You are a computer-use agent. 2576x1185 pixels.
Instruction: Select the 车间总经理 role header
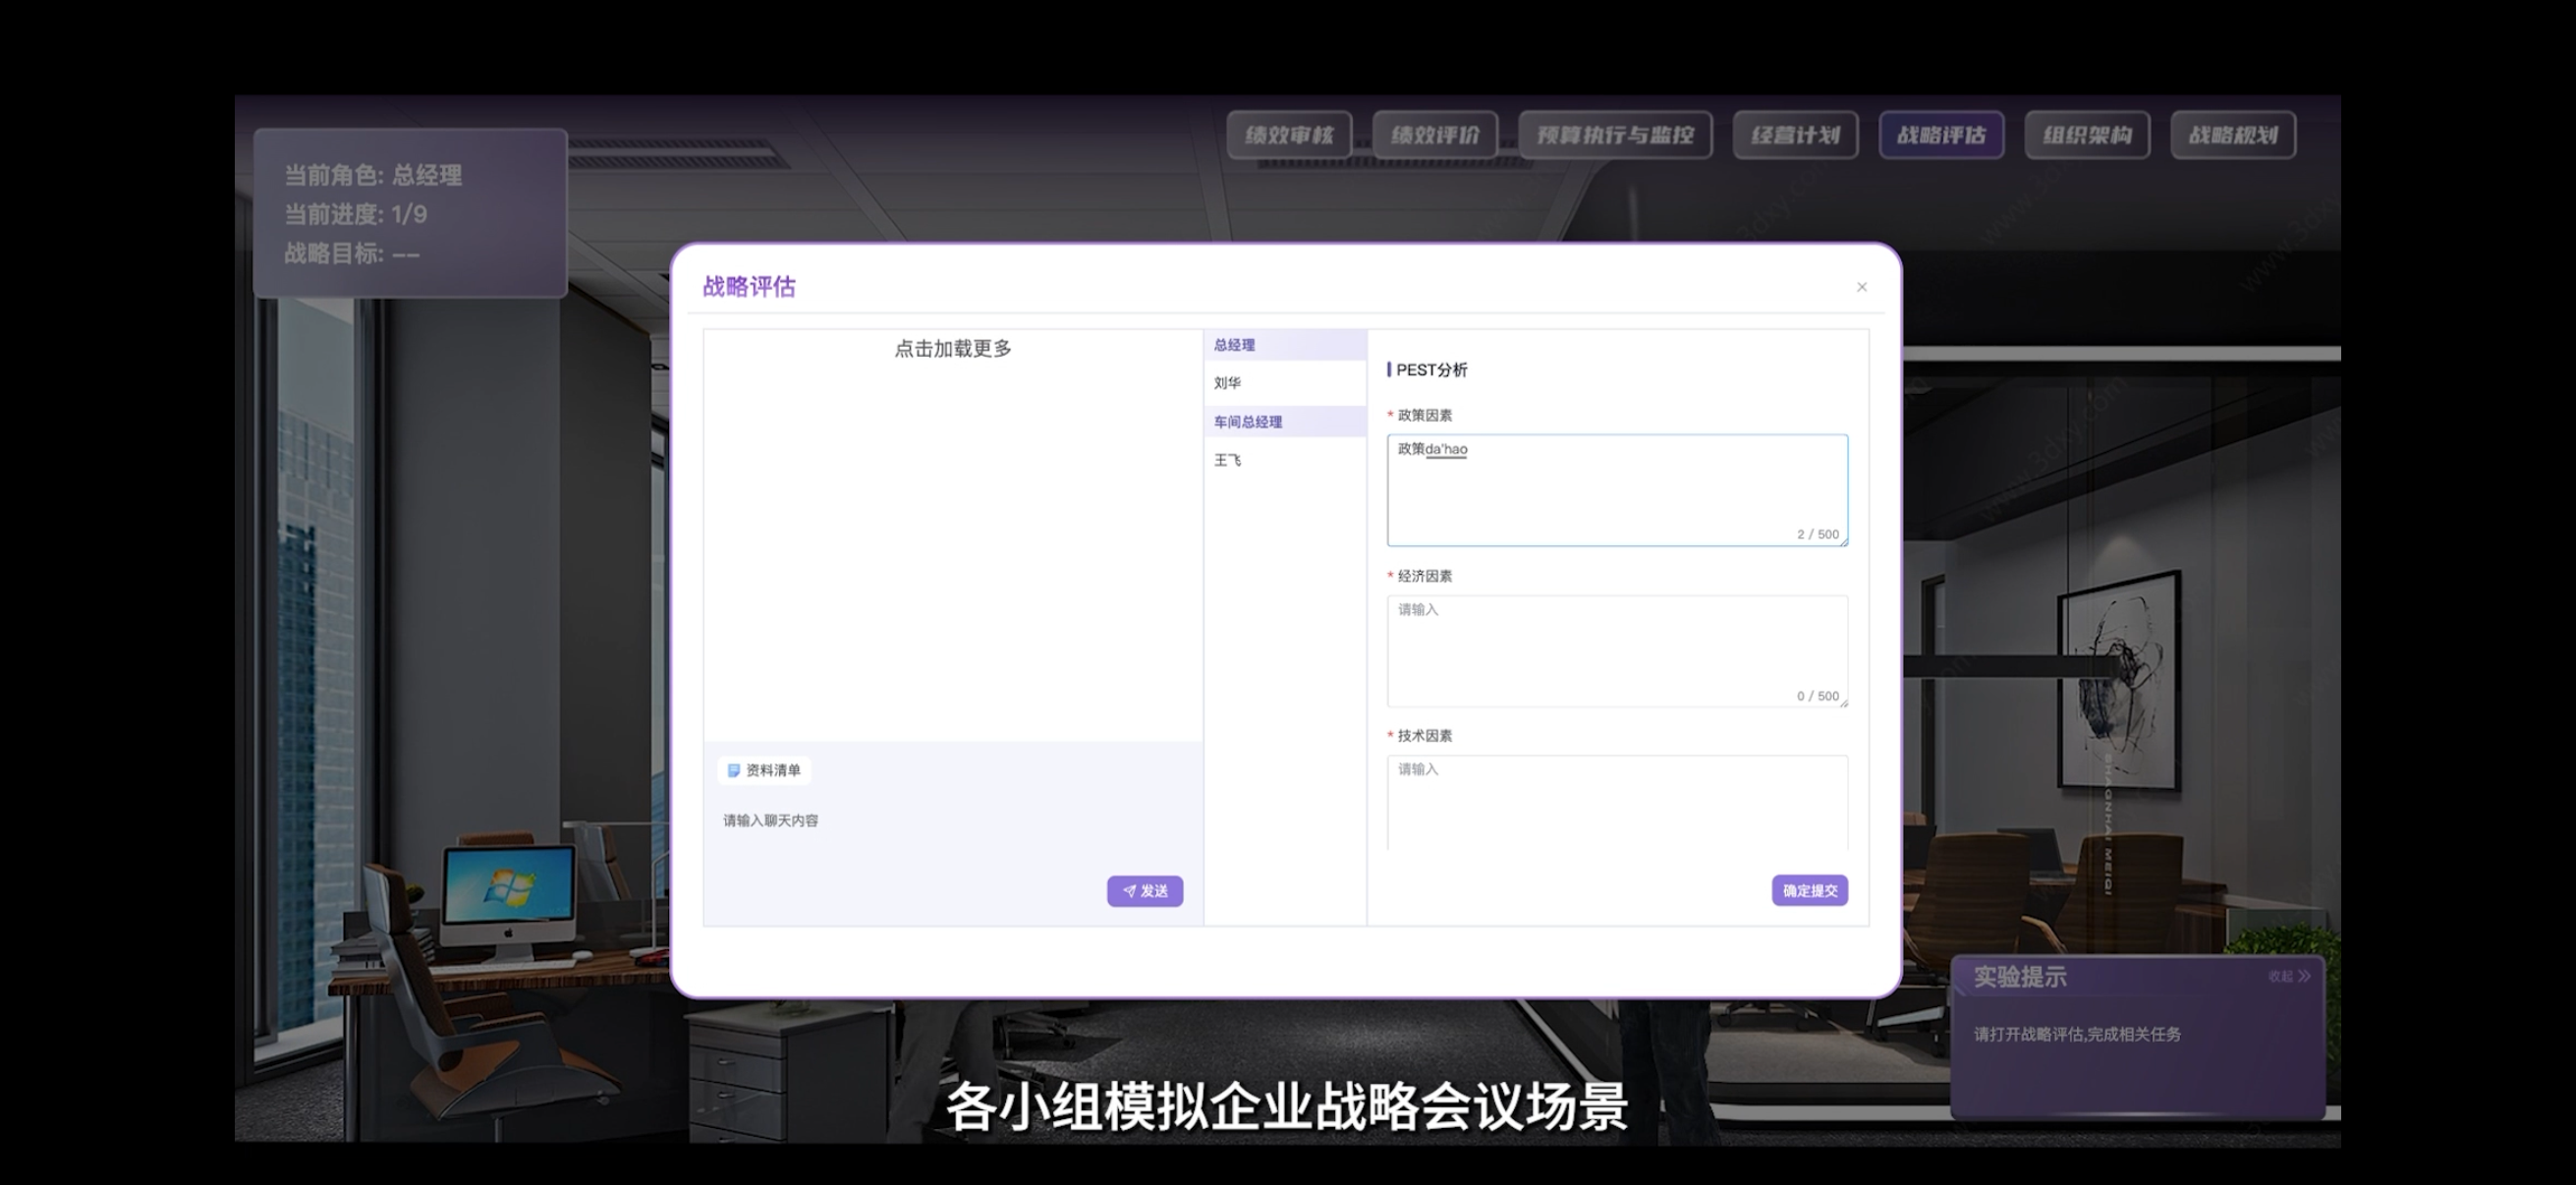pos(1285,422)
